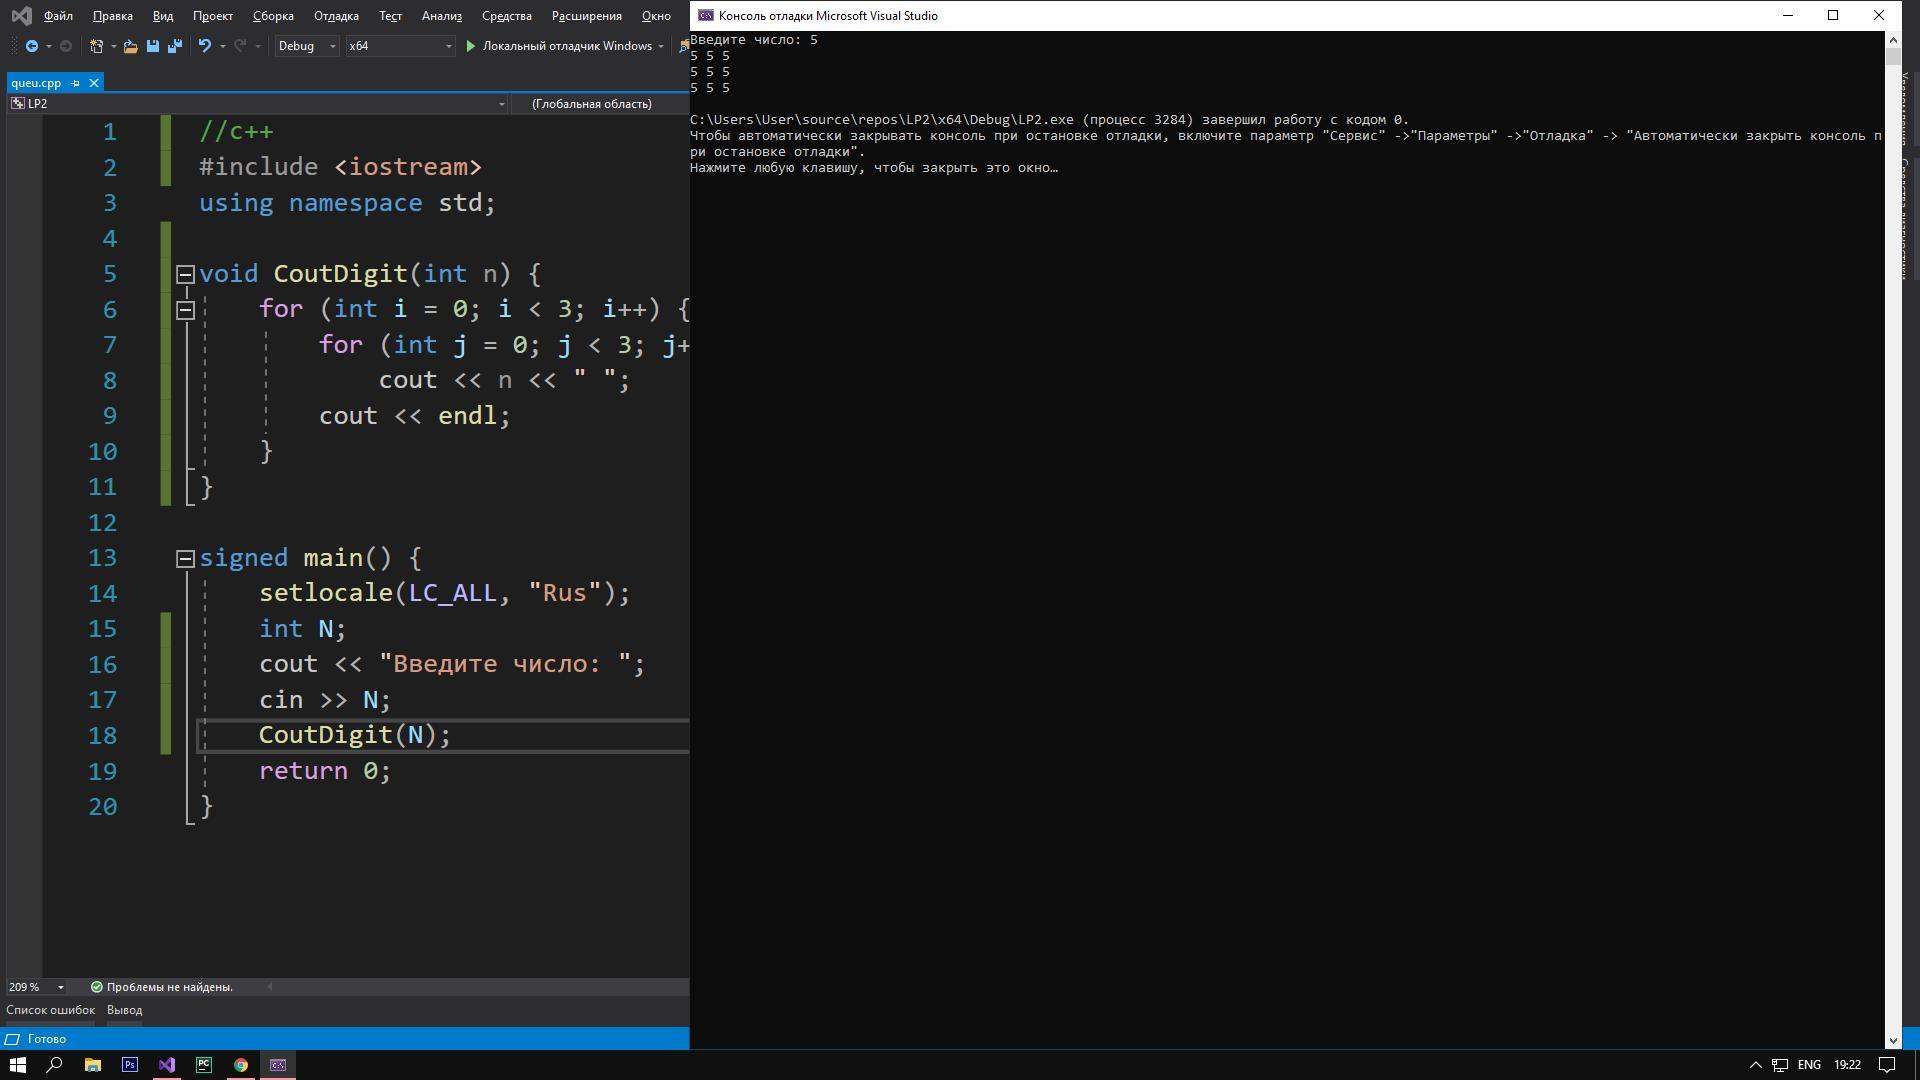Open the Сборка menu

tap(273, 16)
